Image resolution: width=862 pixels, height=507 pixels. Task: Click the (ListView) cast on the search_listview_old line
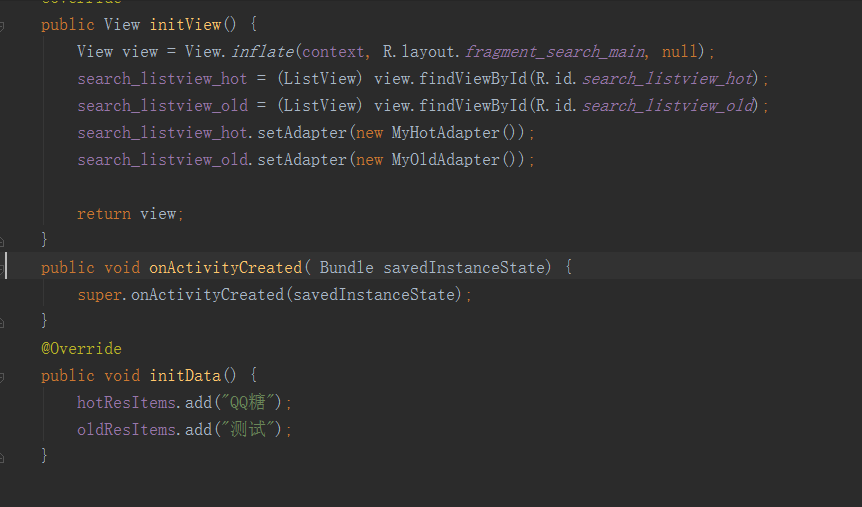tap(320, 106)
